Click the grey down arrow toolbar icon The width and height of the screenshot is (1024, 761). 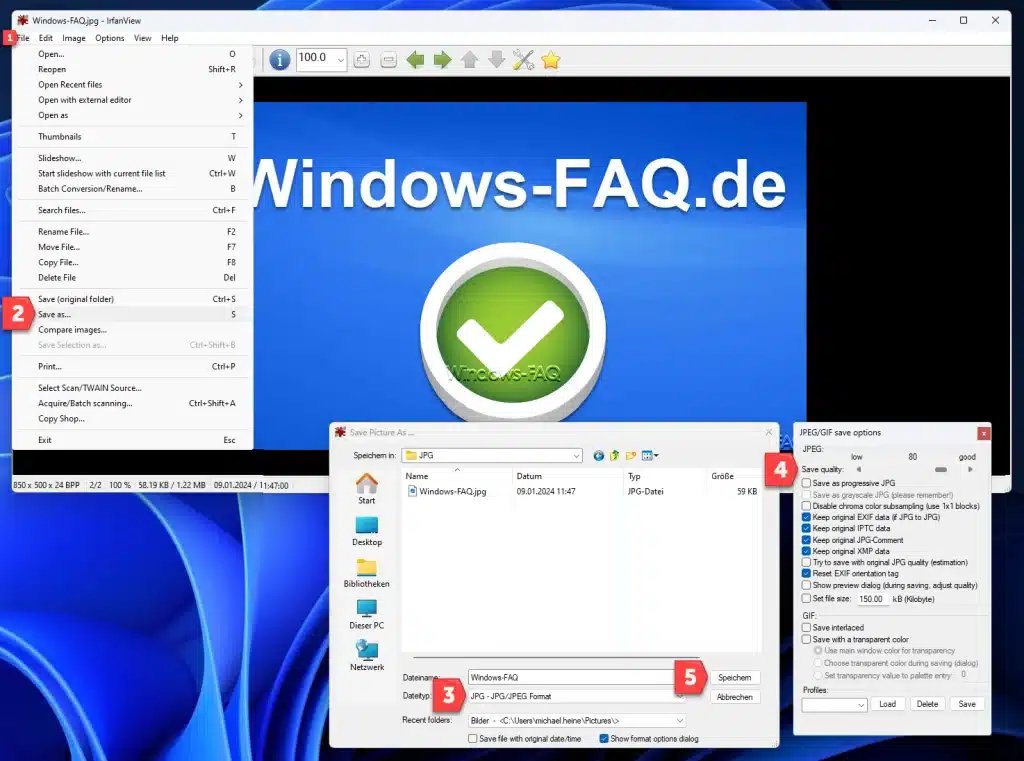pos(496,60)
